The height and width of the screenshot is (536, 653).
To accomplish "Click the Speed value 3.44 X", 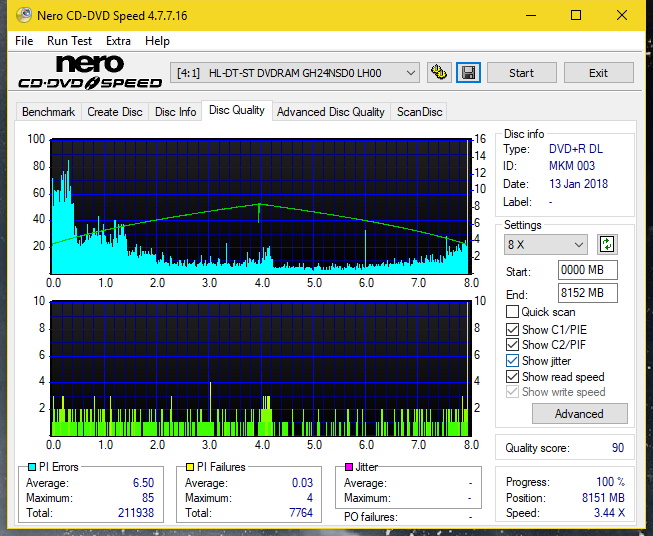I will (x=610, y=513).
